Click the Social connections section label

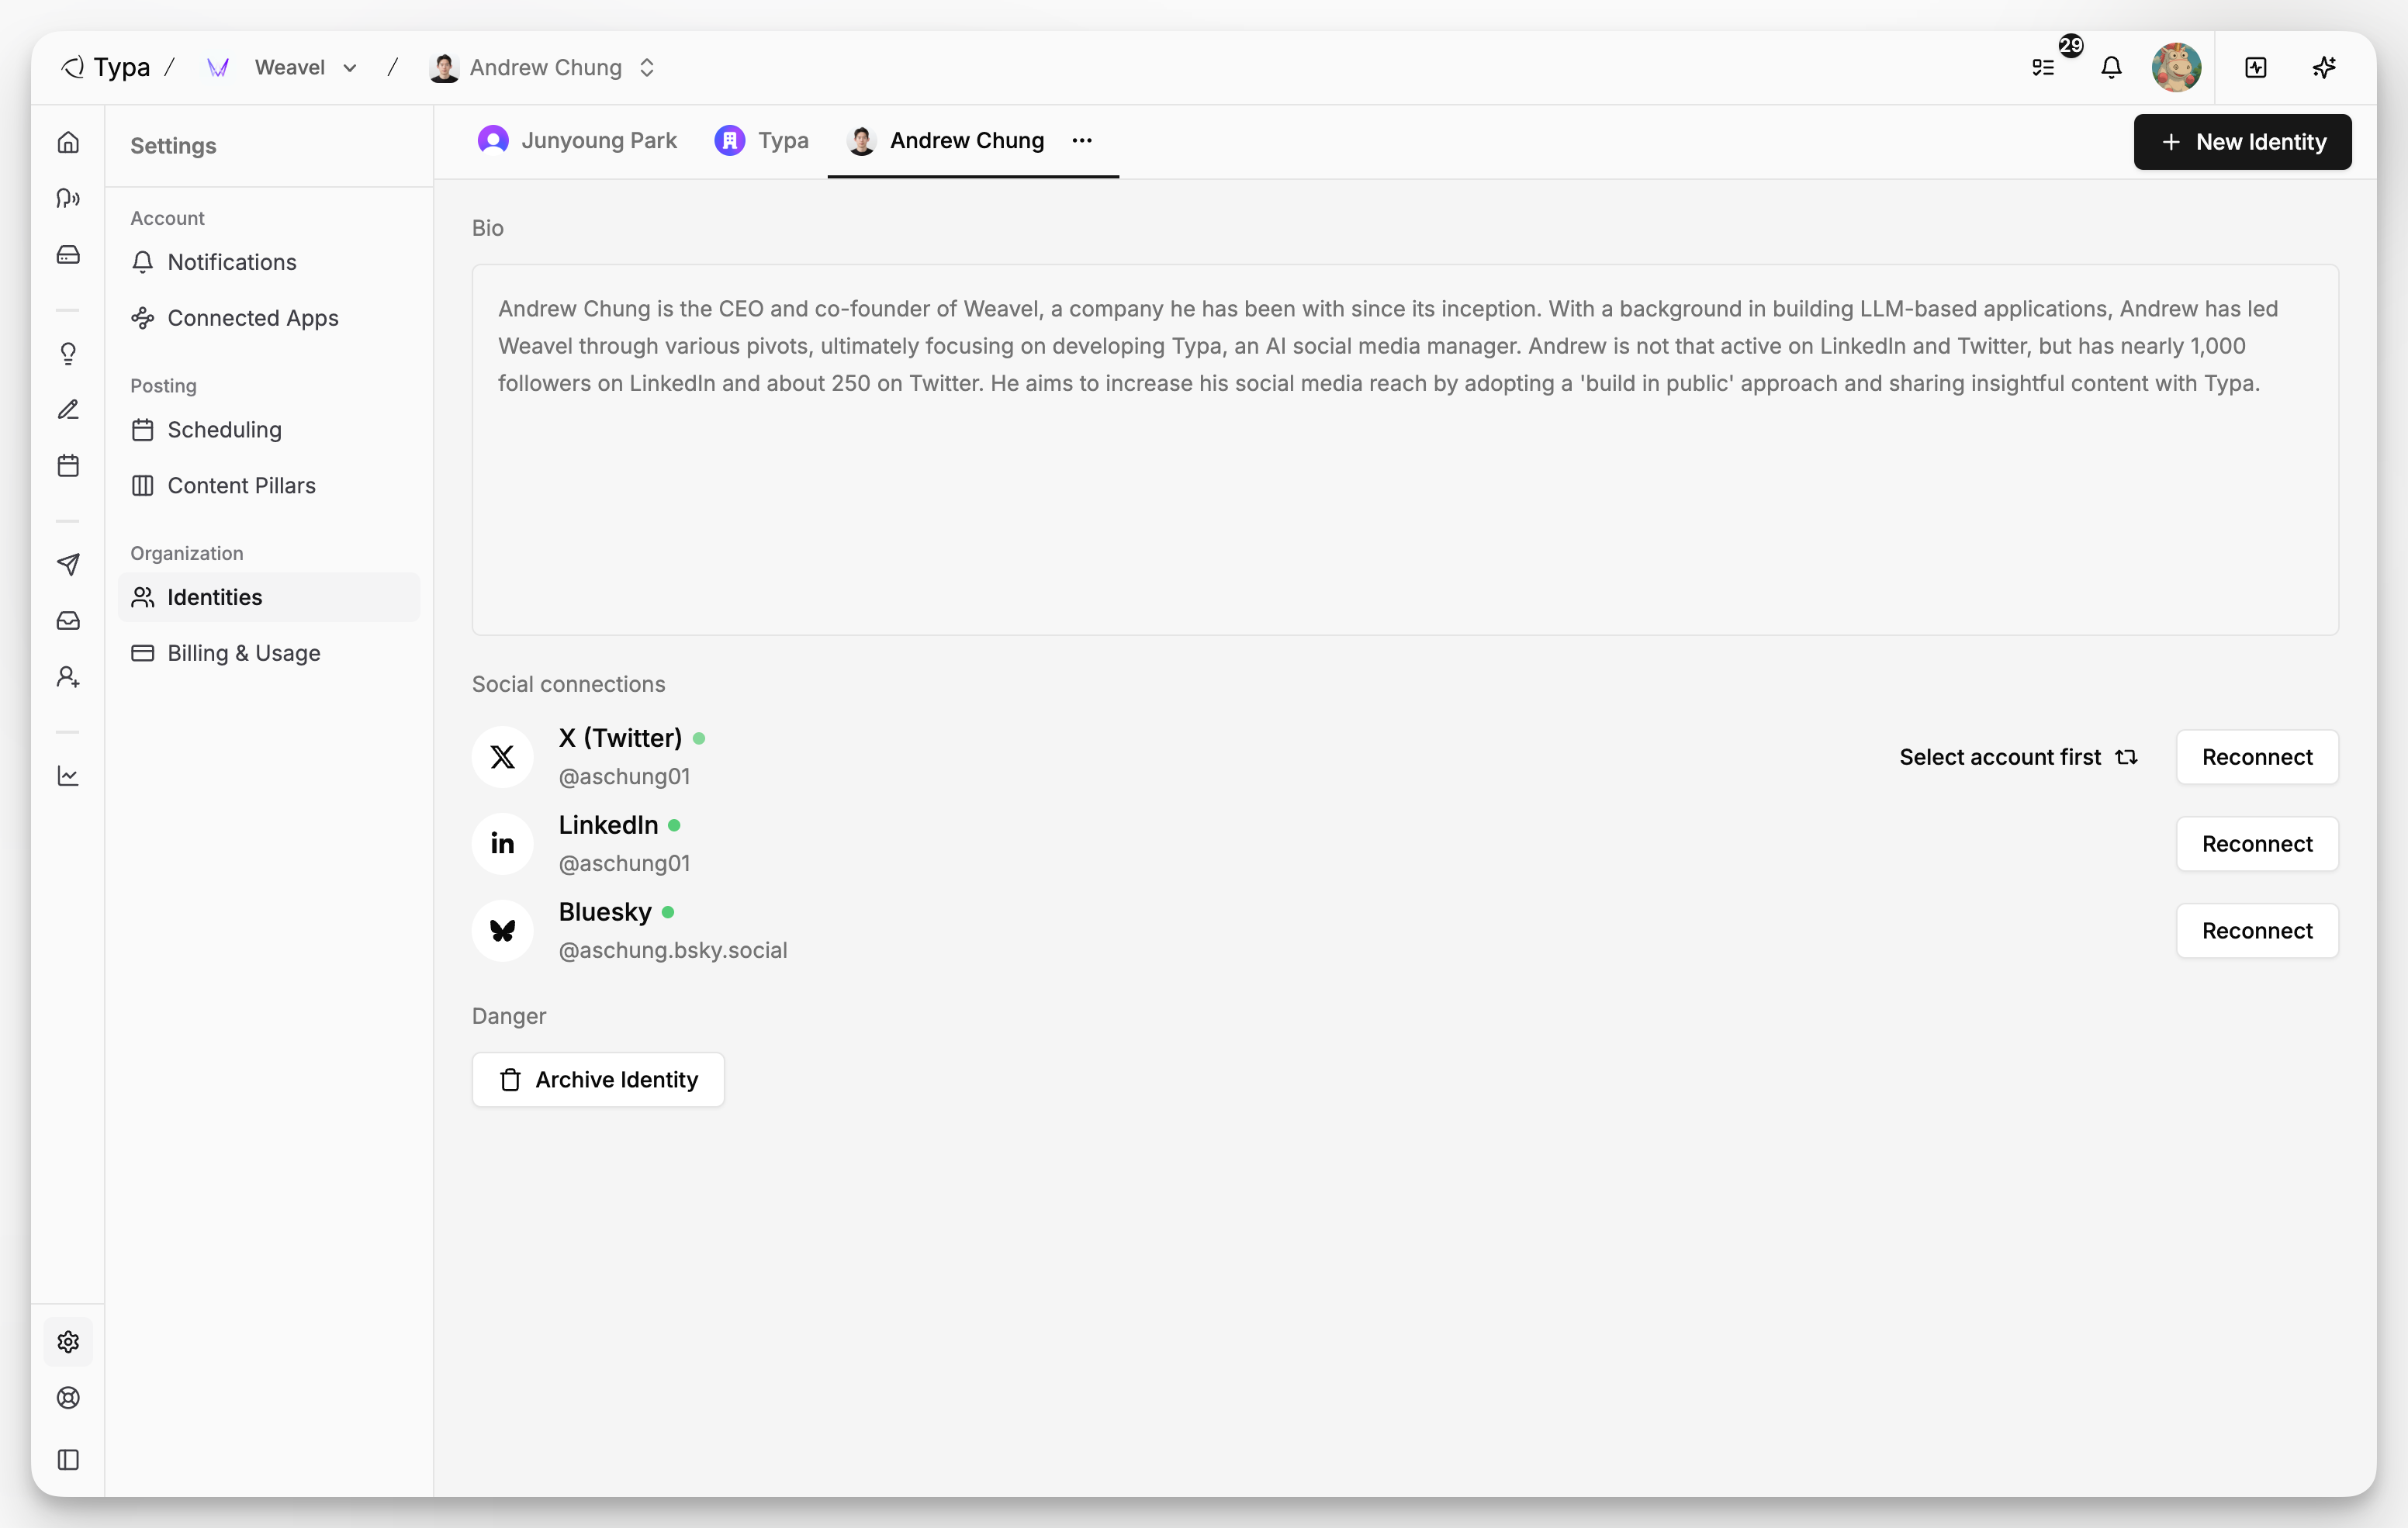pyautogui.click(x=568, y=684)
